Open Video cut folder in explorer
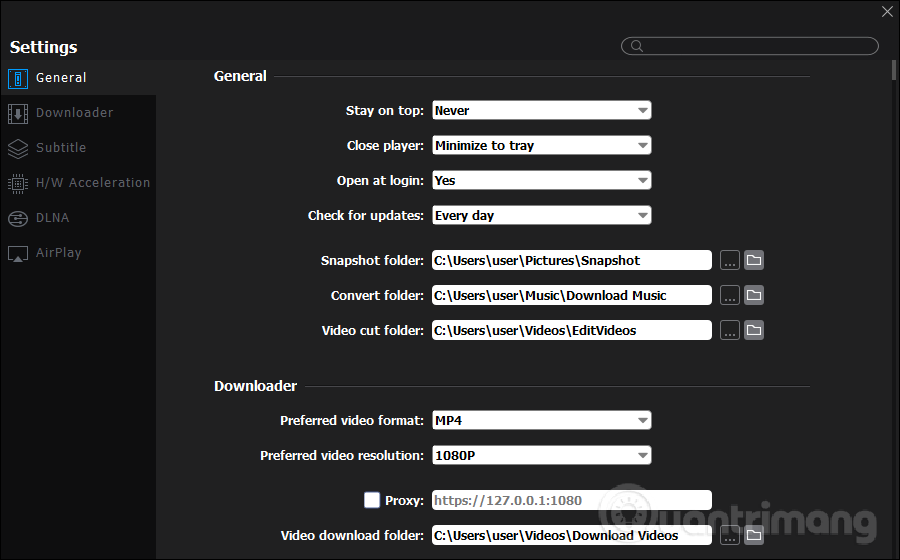The width and height of the screenshot is (900, 560). [x=754, y=330]
